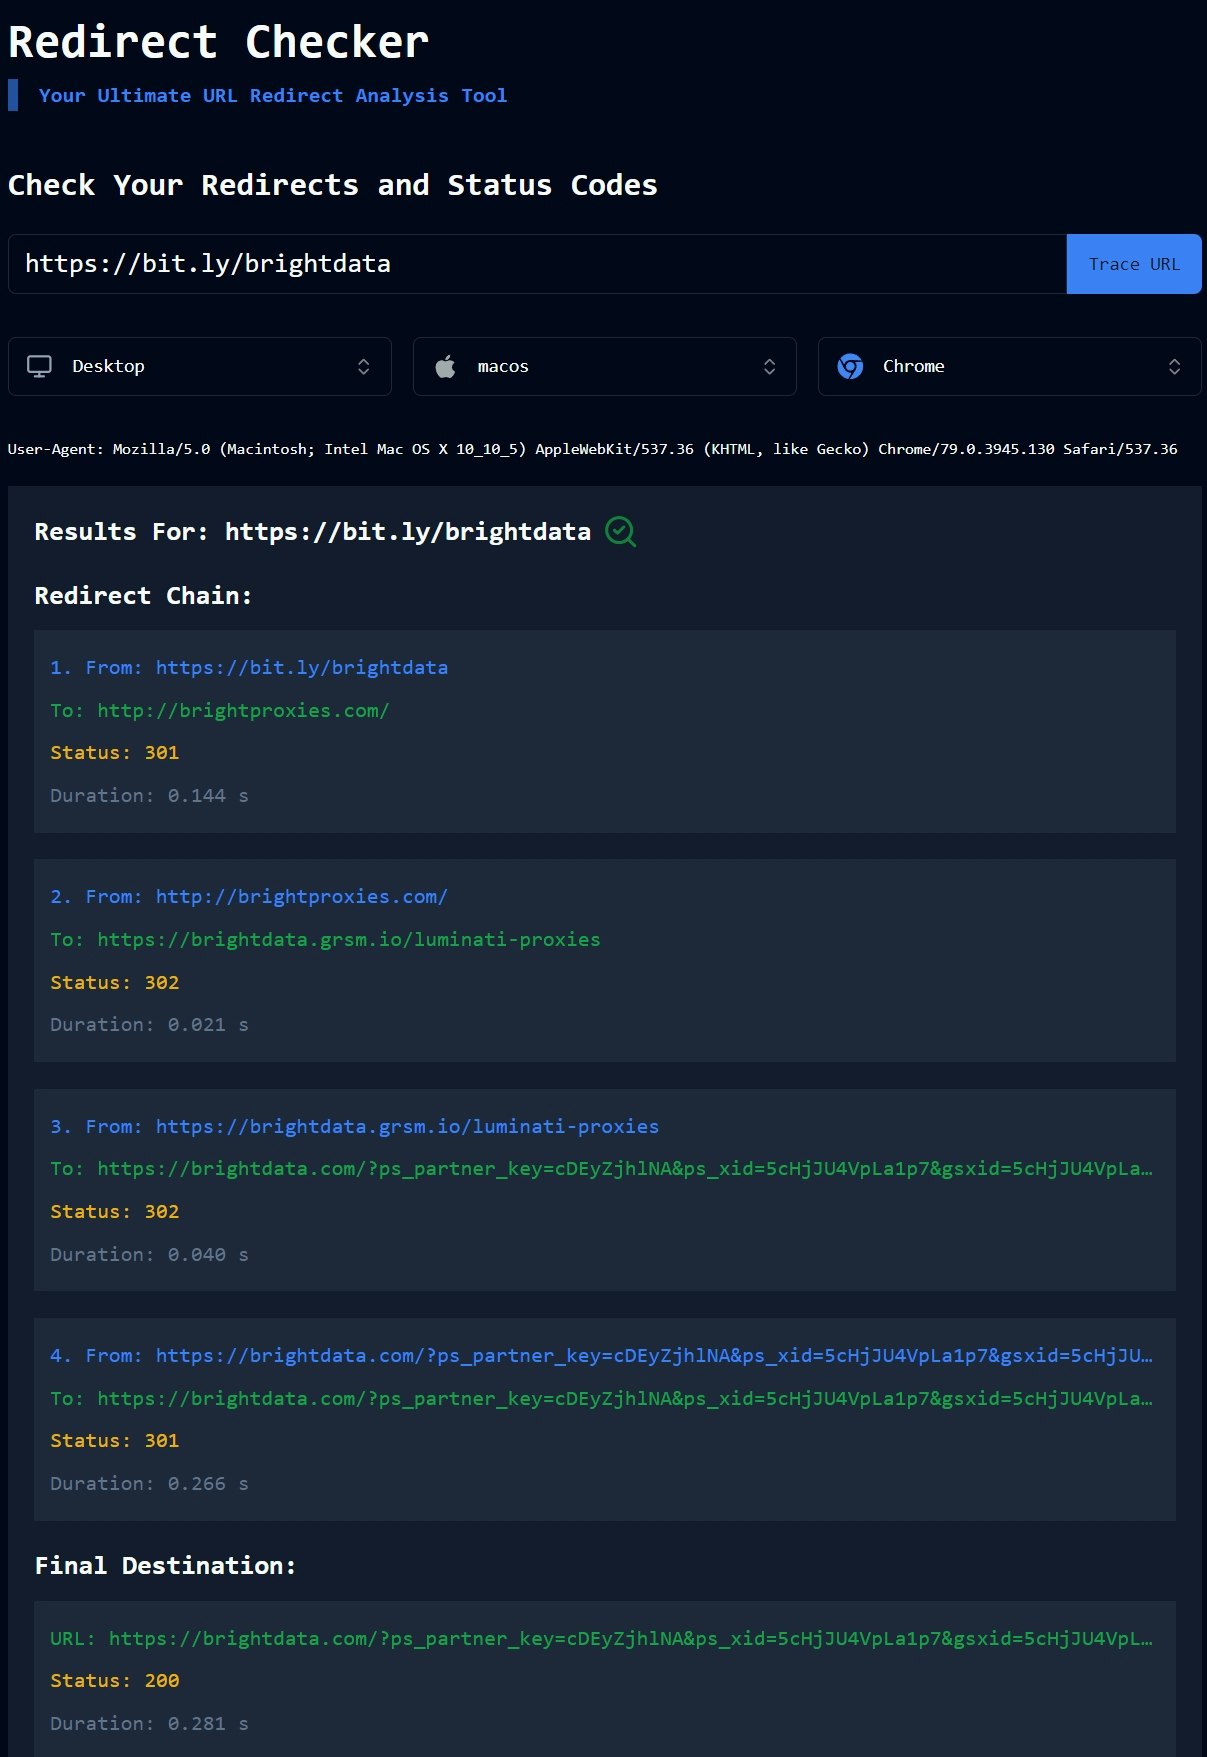Click the Chrome dropdown up-down arrows
Screen dimensions: 1207x1757
click(x=1174, y=366)
